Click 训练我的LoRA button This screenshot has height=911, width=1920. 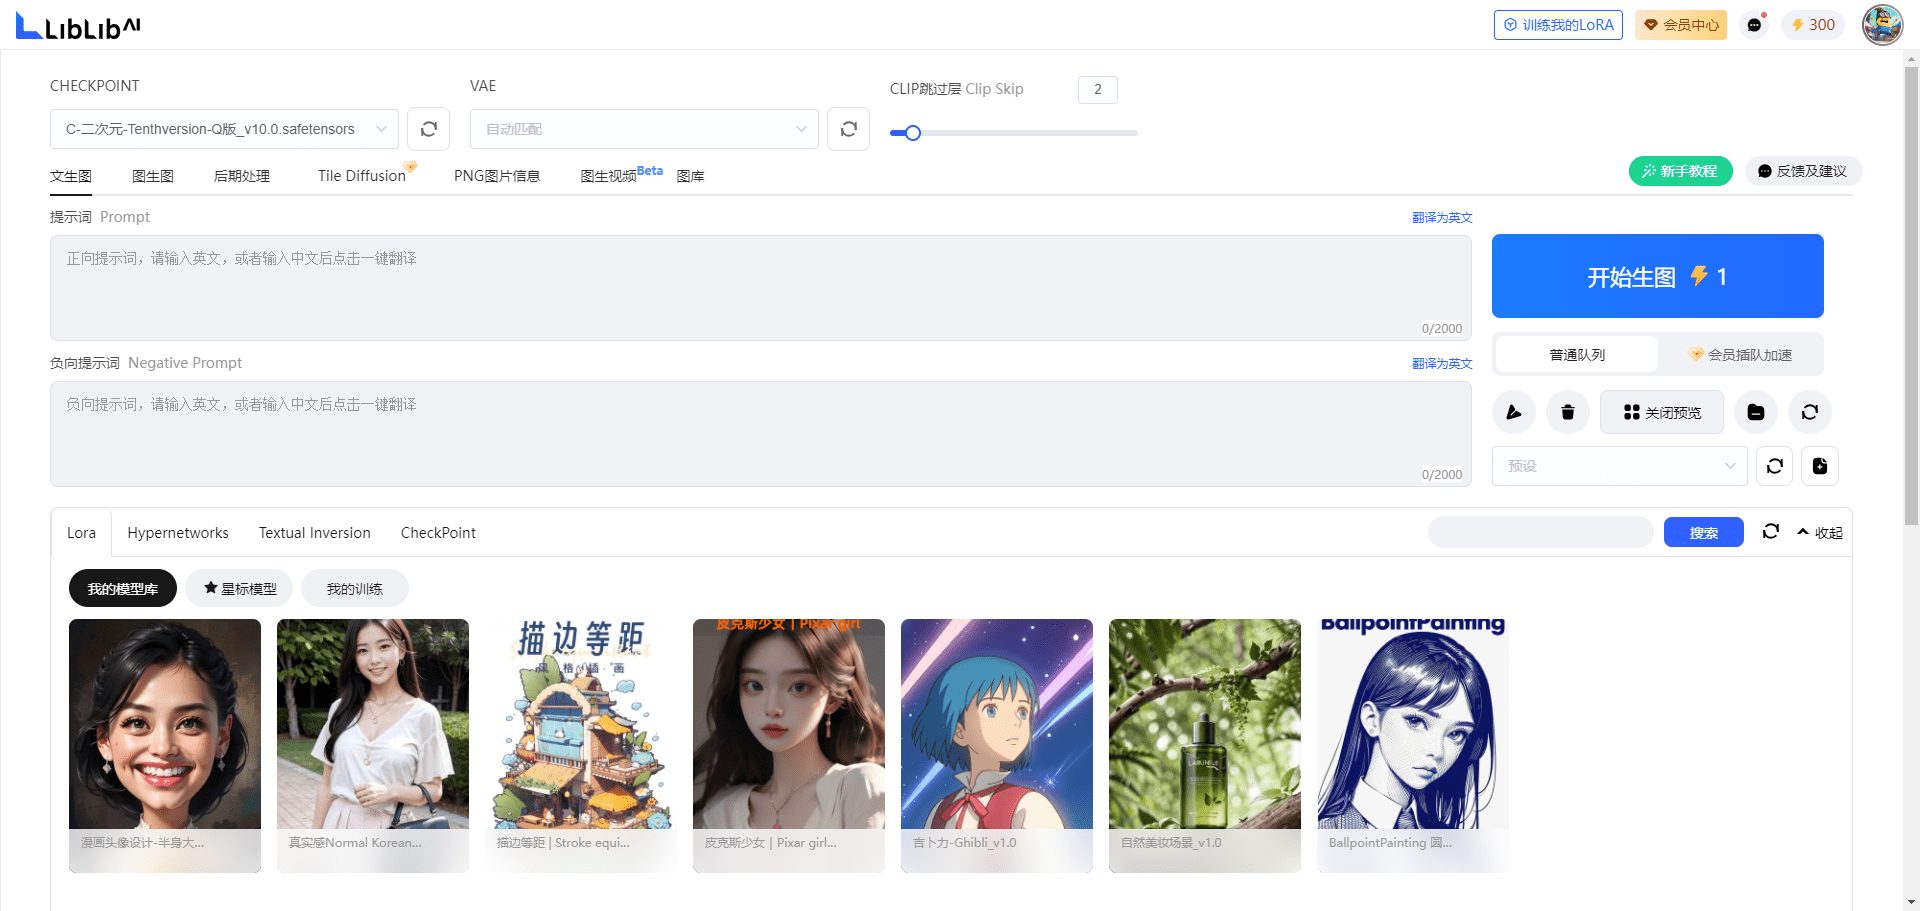coord(1558,25)
